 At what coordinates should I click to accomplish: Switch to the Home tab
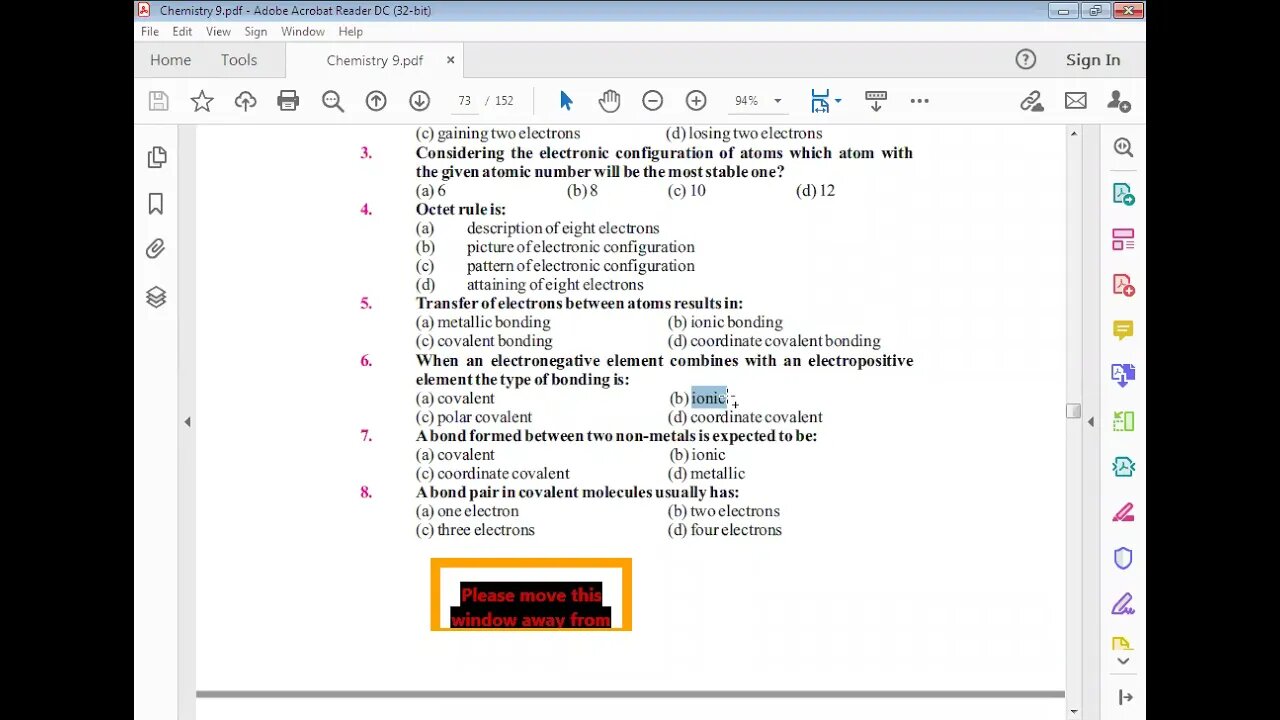tap(170, 60)
